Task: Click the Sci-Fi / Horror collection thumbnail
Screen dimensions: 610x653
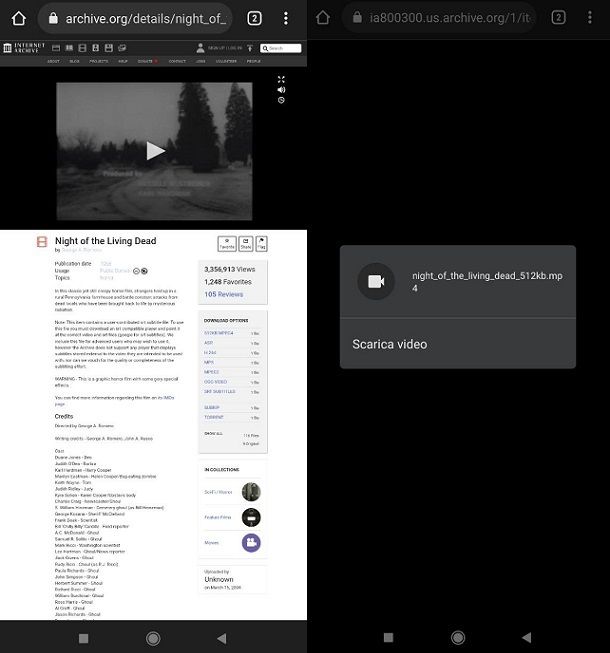Action: click(x=251, y=492)
